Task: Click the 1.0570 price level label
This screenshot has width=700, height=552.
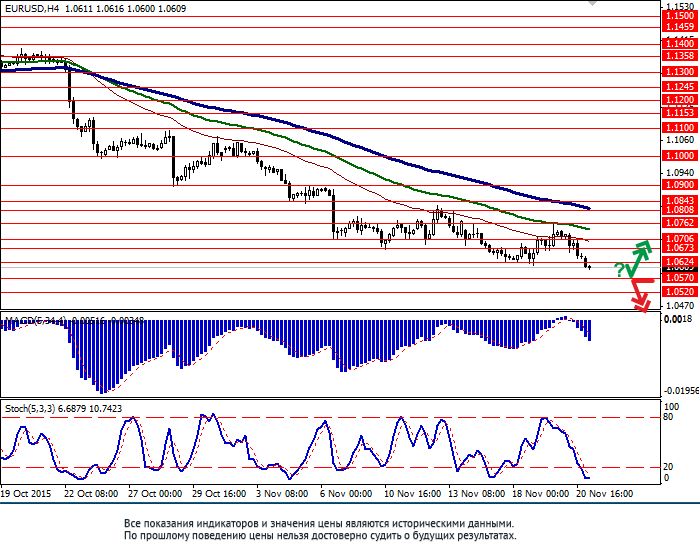Action: coord(680,278)
